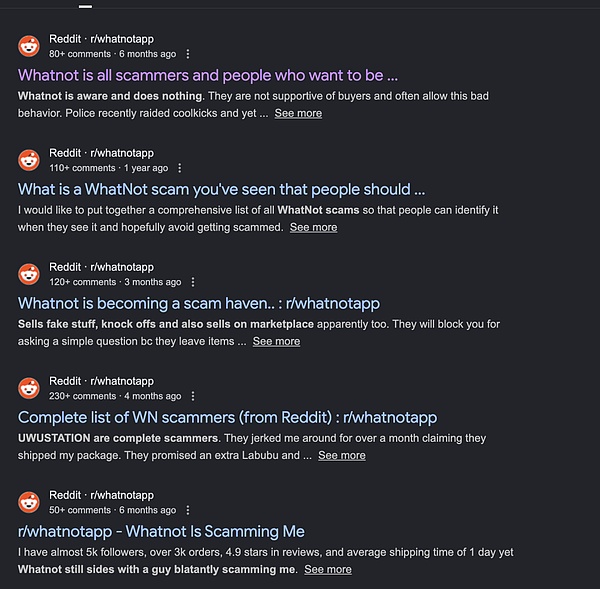This screenshot has height=589, width=600.
Task: Open three-dot menu for '120+ comments' result
Action: (193, 282)
